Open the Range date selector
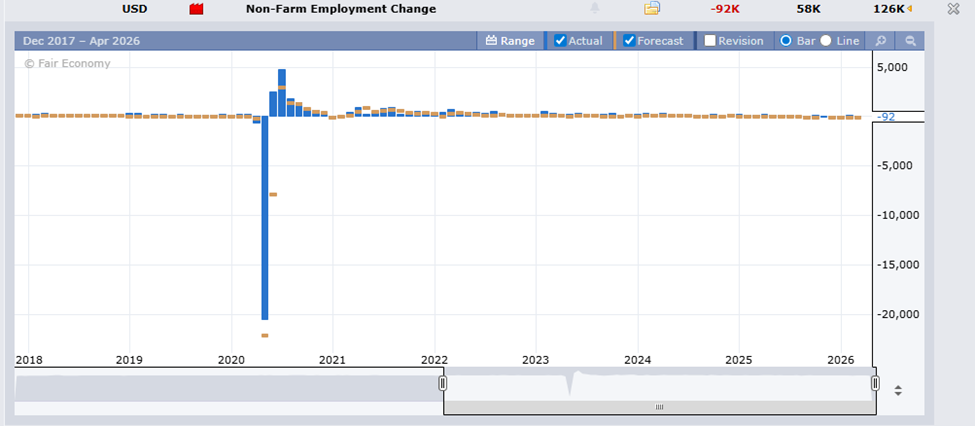Screen dimensions: 975x426 click(510, 41)
